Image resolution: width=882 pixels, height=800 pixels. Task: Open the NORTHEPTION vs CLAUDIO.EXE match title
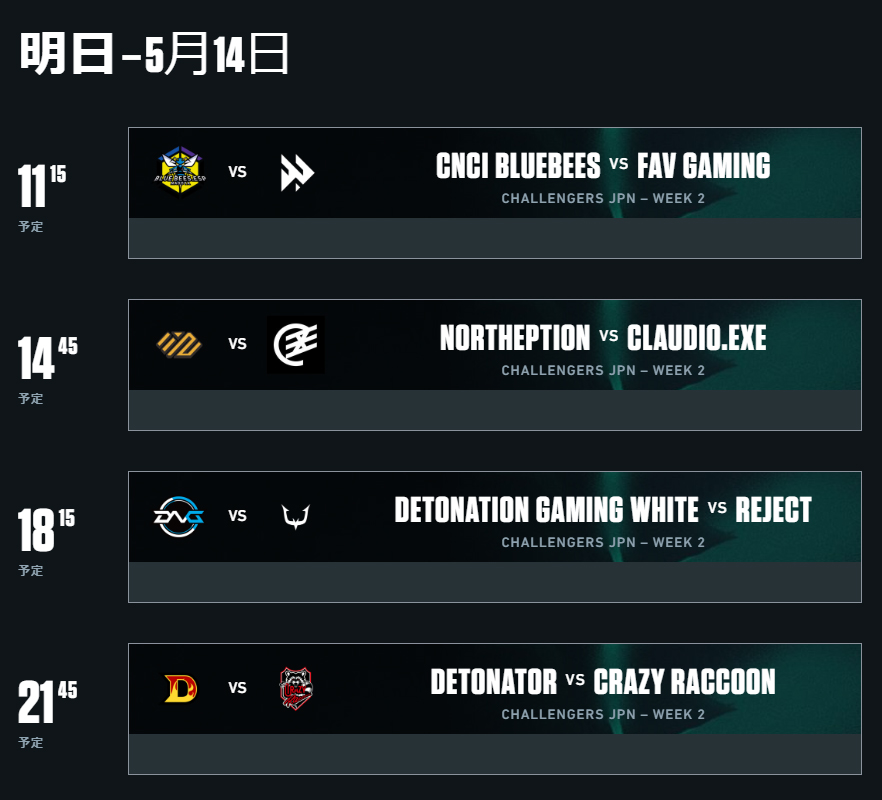point(603,338)
